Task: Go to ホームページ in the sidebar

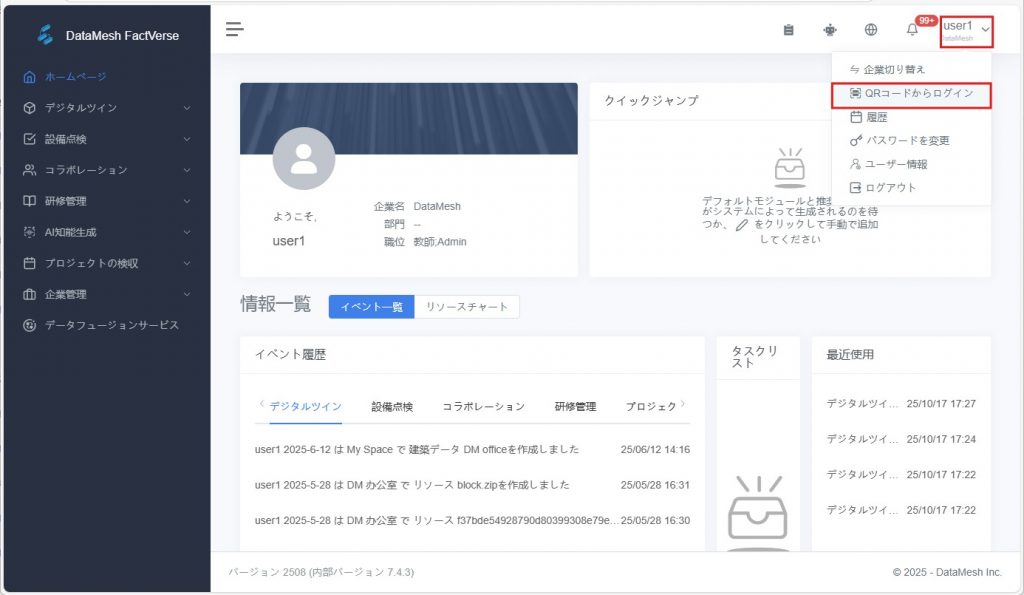Action: tap(75, 77)
